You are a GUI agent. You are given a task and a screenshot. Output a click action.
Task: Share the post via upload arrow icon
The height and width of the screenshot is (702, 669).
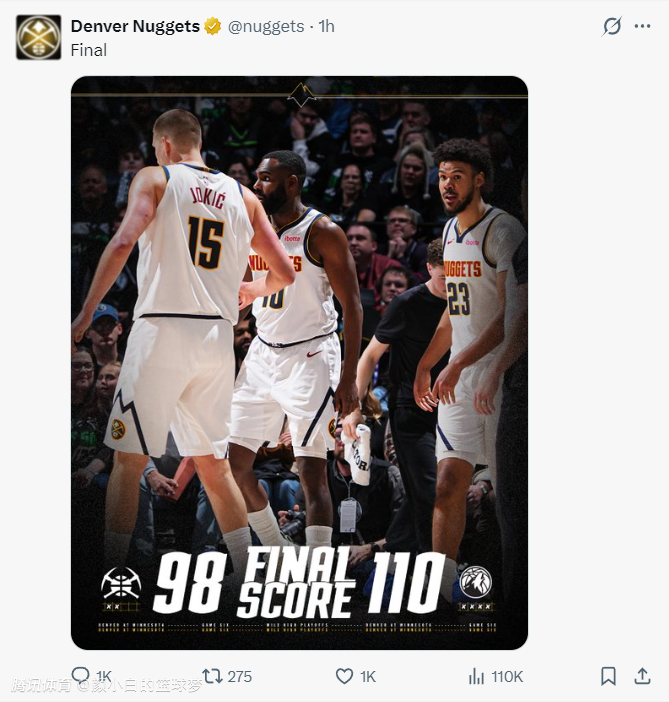[642, 676]
